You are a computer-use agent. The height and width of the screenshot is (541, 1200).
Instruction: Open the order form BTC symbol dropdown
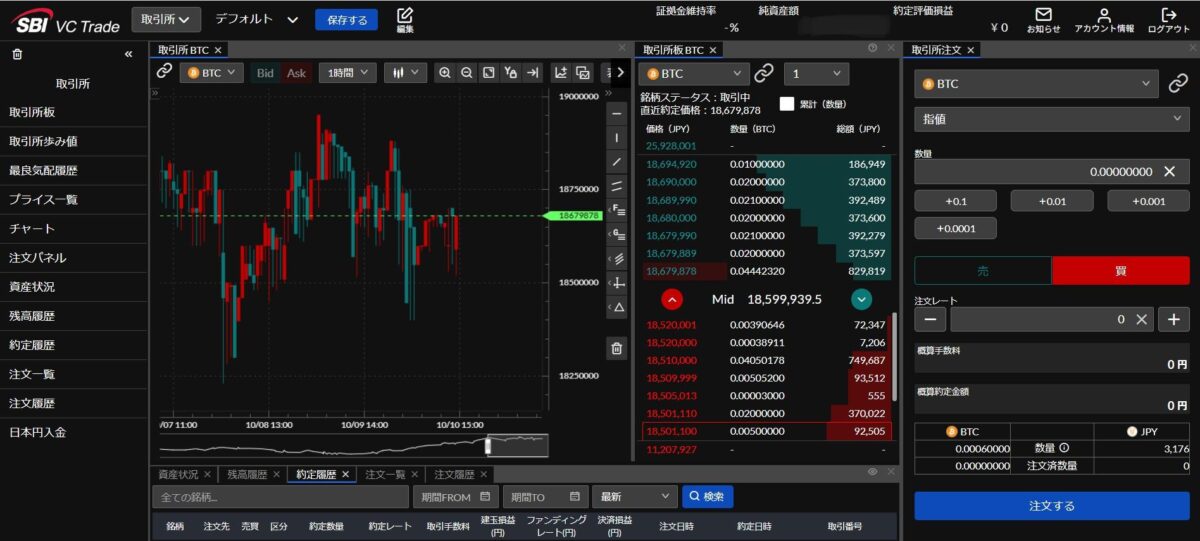1036,84
